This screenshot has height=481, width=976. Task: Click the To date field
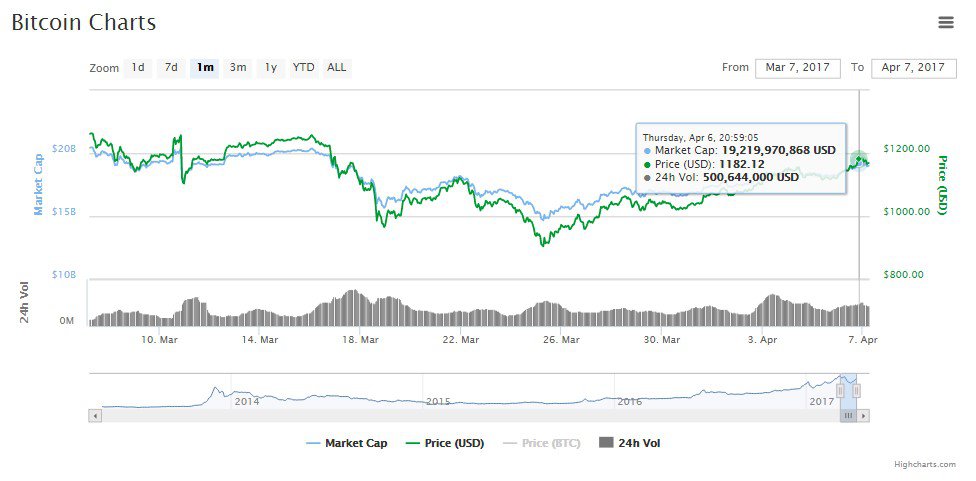(913, 68)
